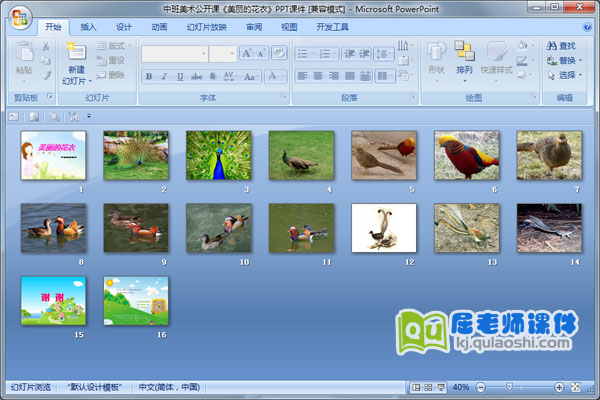This screenshot has width=600, height=400.
Task: Open the Change Case dropdown
Action: 251,76
